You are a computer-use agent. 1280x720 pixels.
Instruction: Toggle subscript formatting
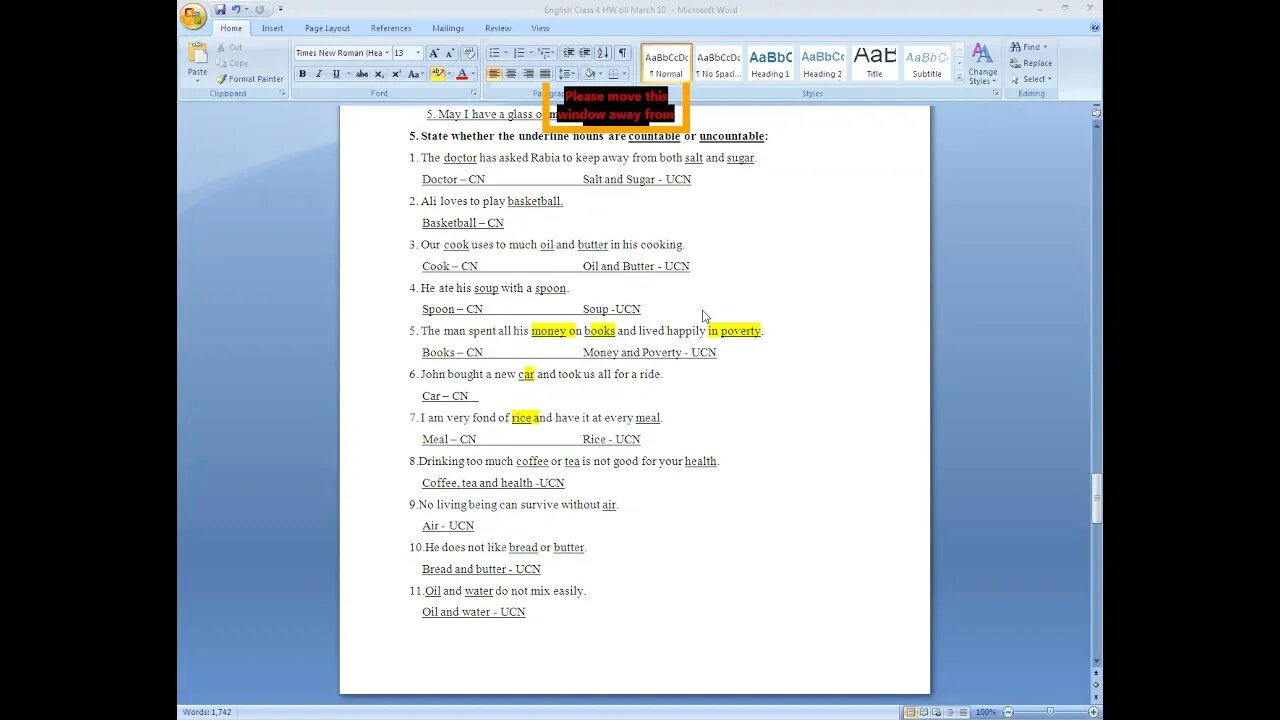pyautogui.click(x=379, y=74)
